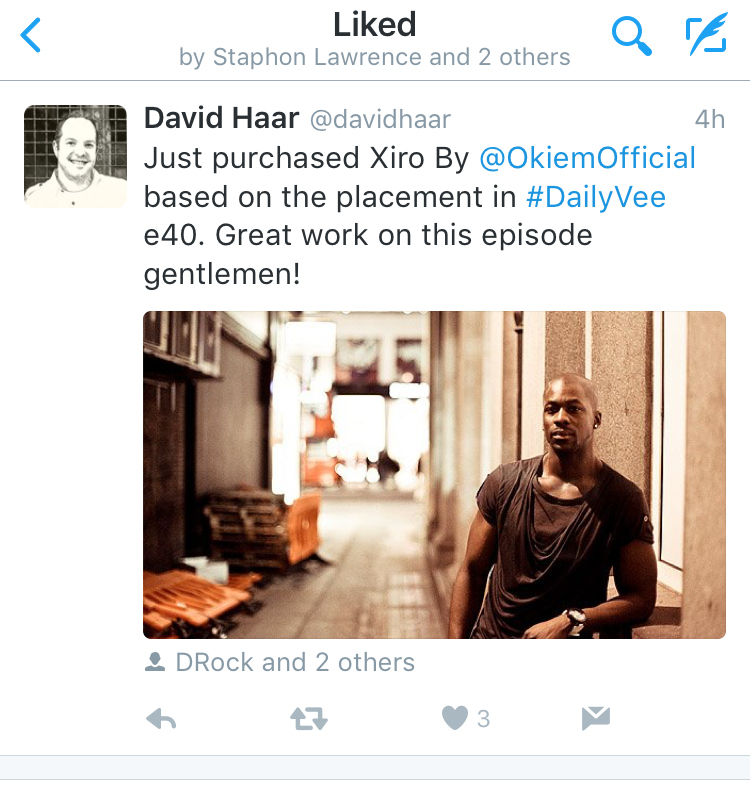Open search with the magnifier icon
Screen dimensions: 750x798
point(631,35)
